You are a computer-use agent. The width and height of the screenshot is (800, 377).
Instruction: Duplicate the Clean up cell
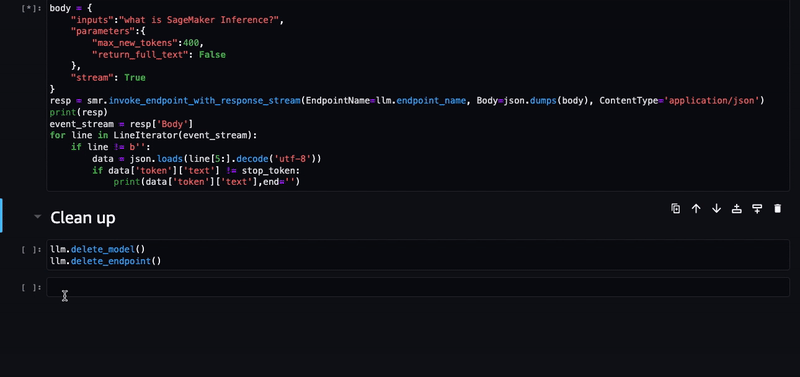[676, 208]
